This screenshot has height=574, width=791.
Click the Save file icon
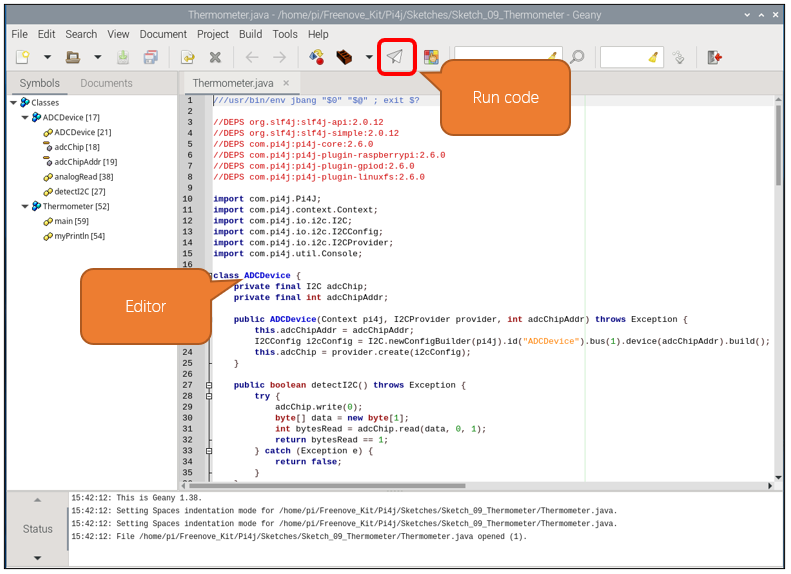coord(123,57)
